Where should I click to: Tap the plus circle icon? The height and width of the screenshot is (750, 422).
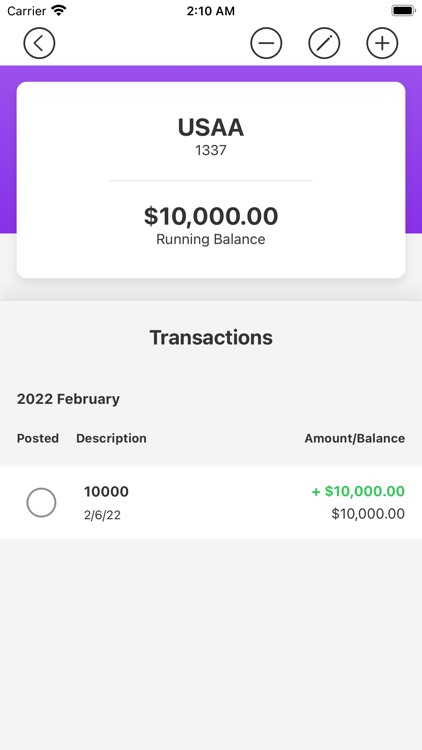382,43
